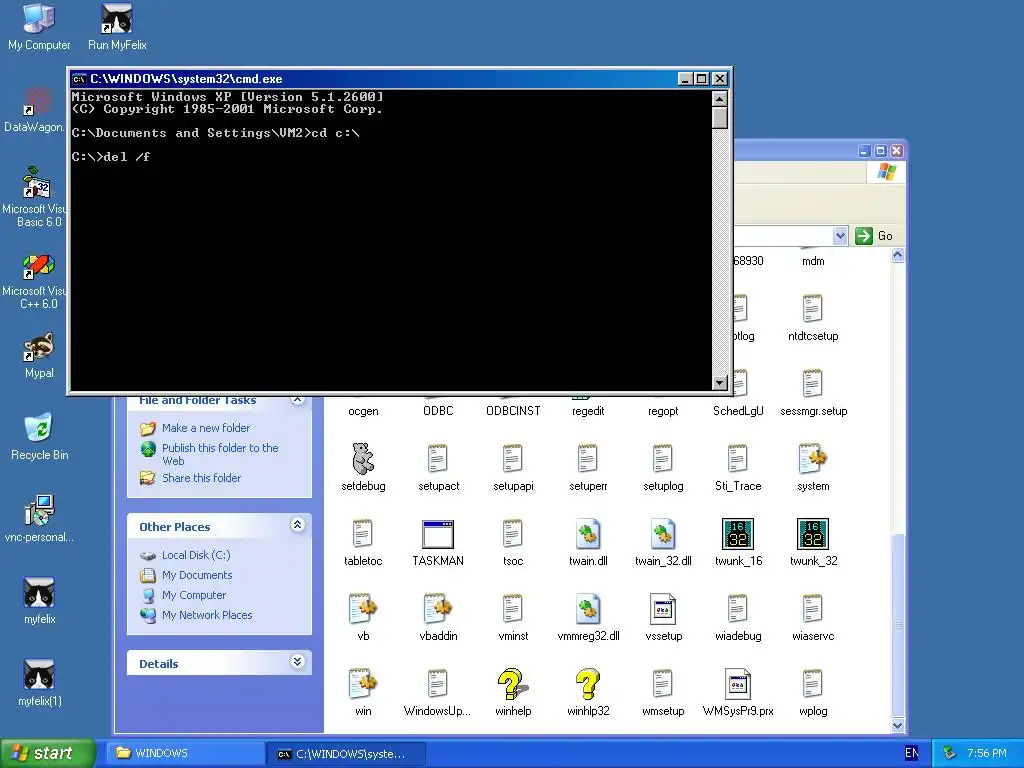Select the Sti_Trace file

coord(738,466)
